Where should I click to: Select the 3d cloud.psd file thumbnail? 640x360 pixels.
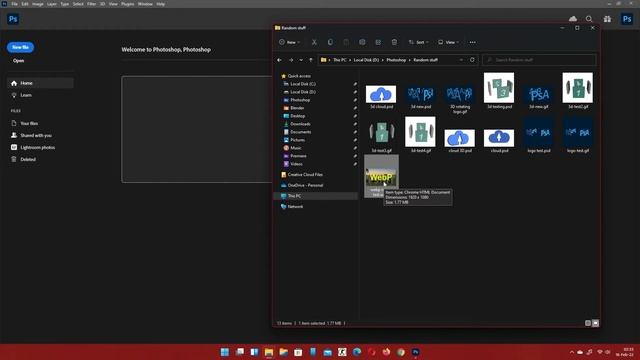381,94
